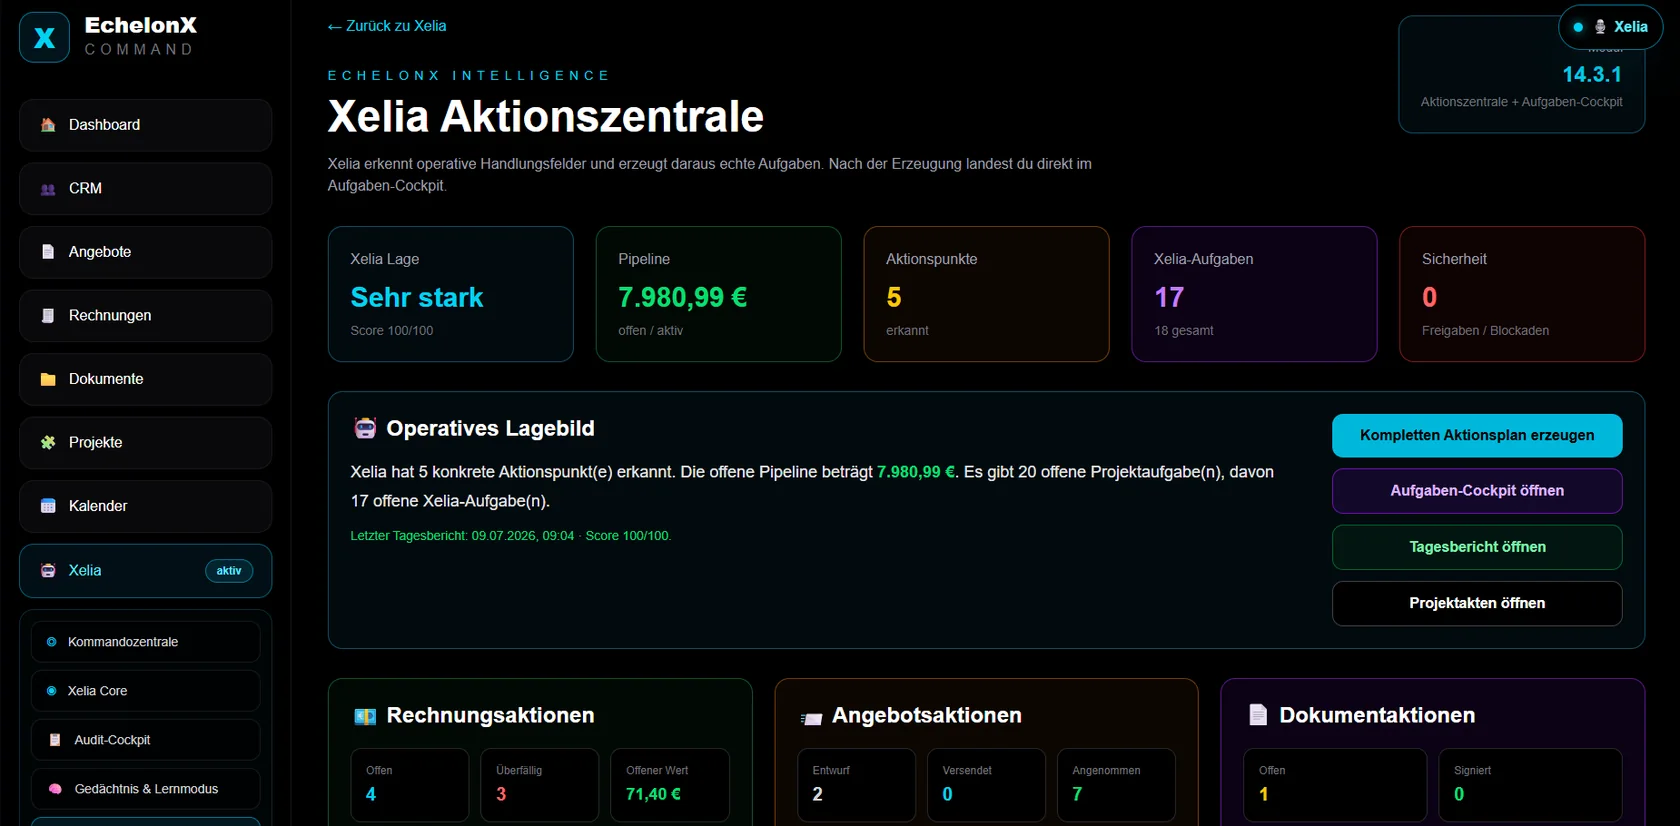Click Projektakten öffnen button

click(1477, 603)
